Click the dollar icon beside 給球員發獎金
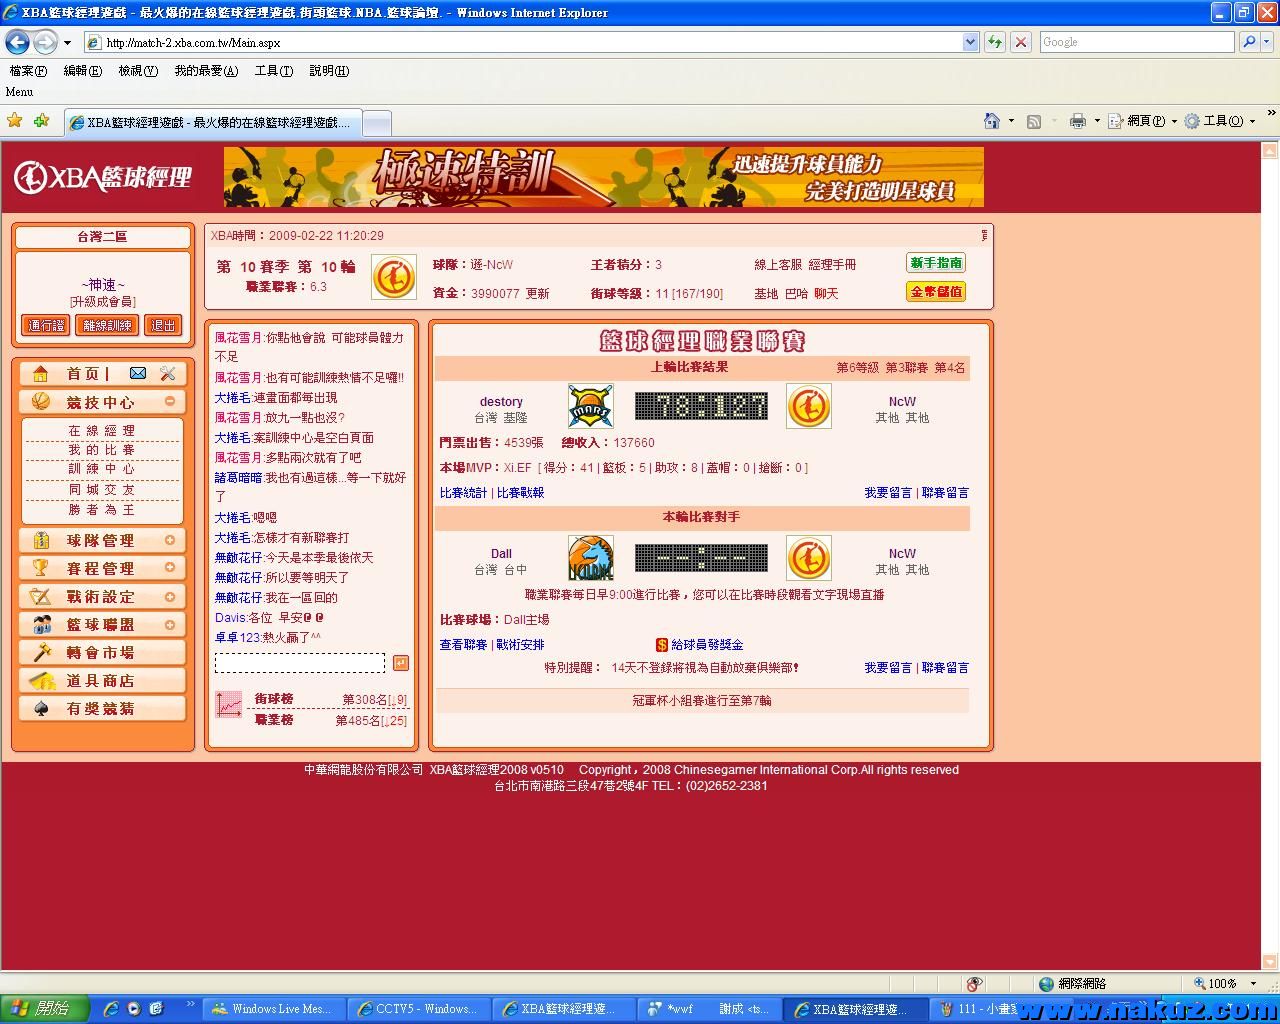 tap(661, 645)
